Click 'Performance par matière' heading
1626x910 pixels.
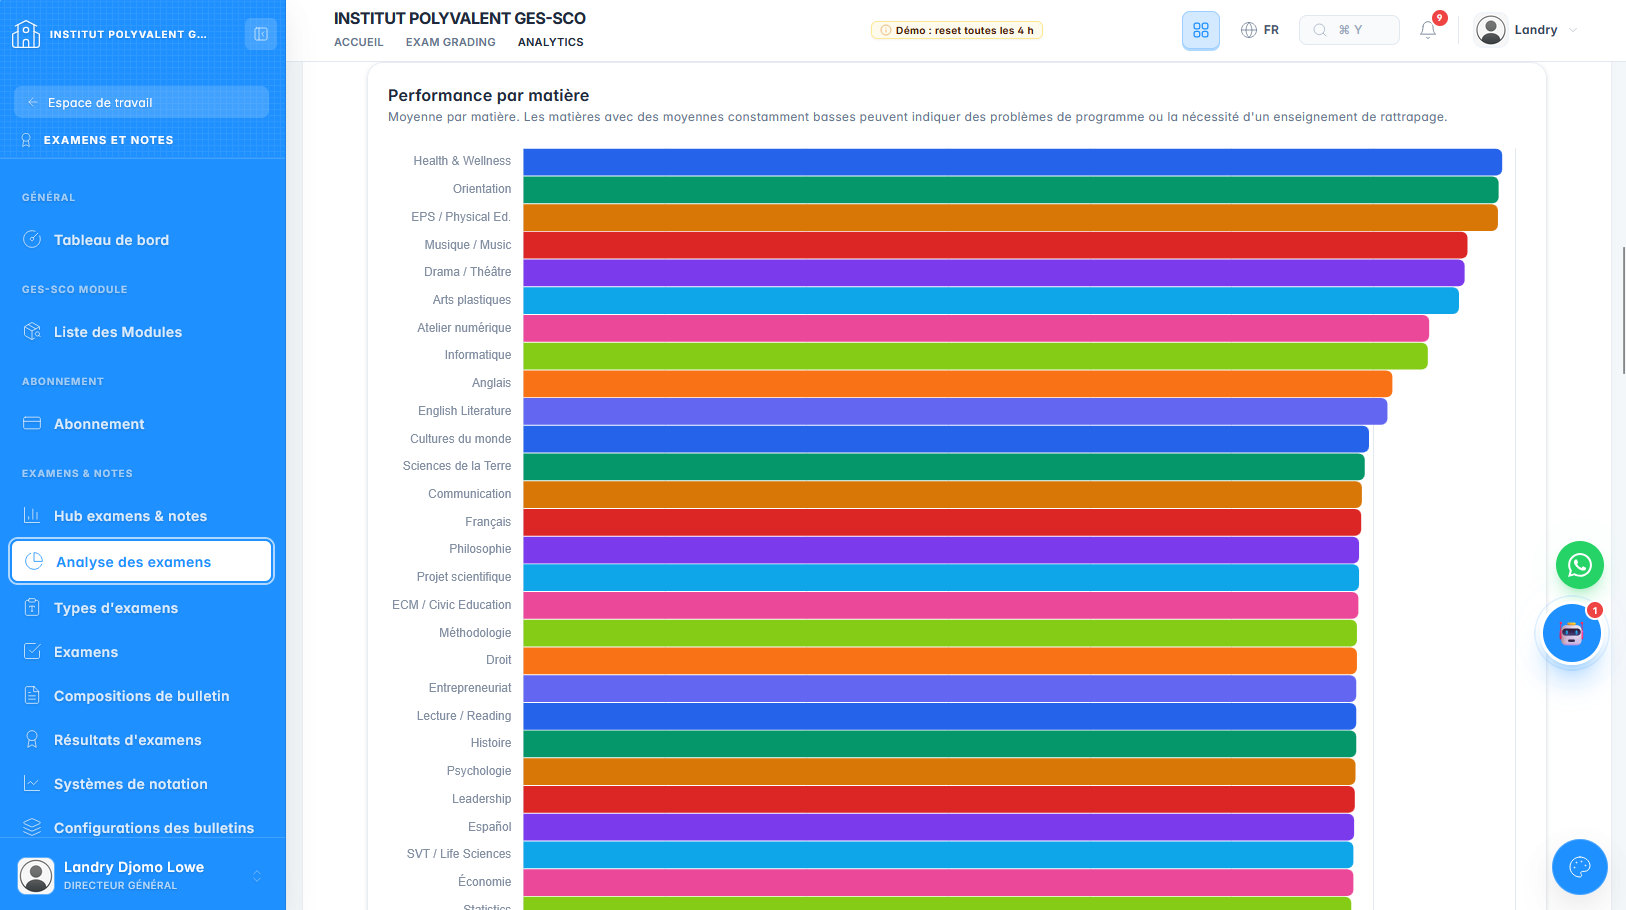[488, 95]
